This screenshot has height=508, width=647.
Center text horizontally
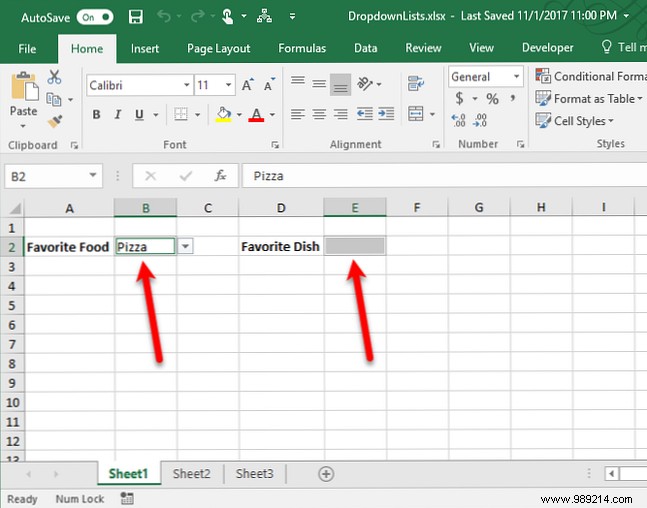point(319,113)
